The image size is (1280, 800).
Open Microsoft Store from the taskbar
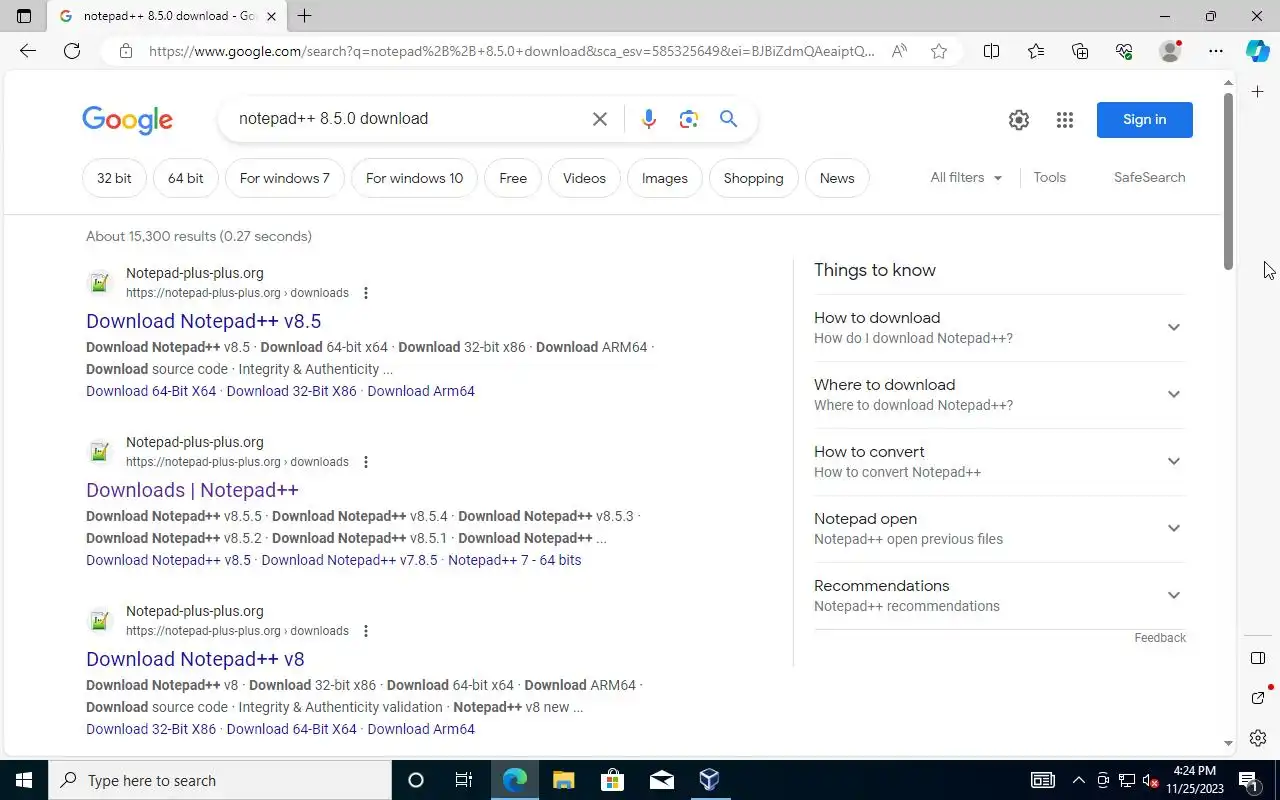(612, 780)
